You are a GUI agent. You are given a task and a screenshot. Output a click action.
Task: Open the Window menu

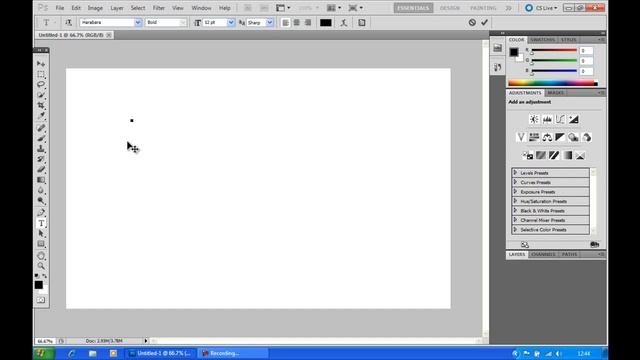pos(201,8)
